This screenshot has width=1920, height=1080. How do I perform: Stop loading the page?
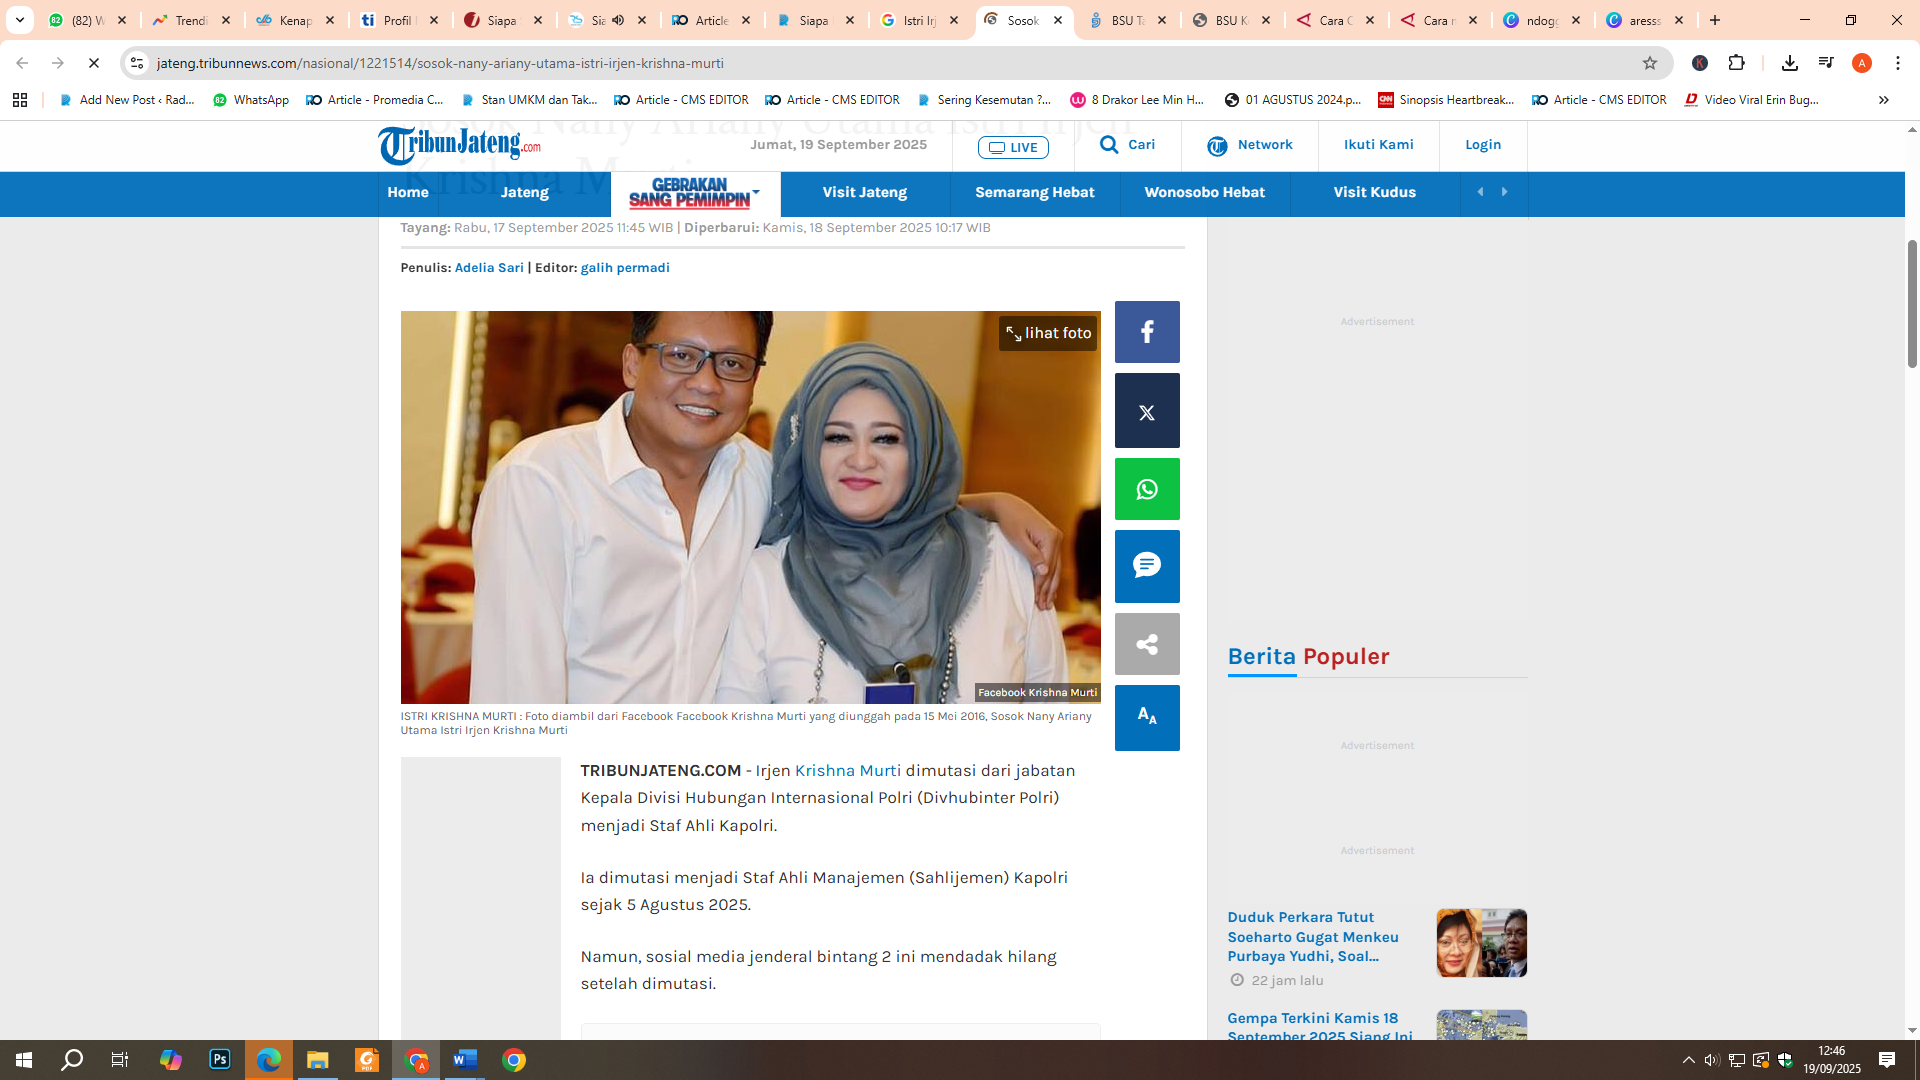(94, 63)
